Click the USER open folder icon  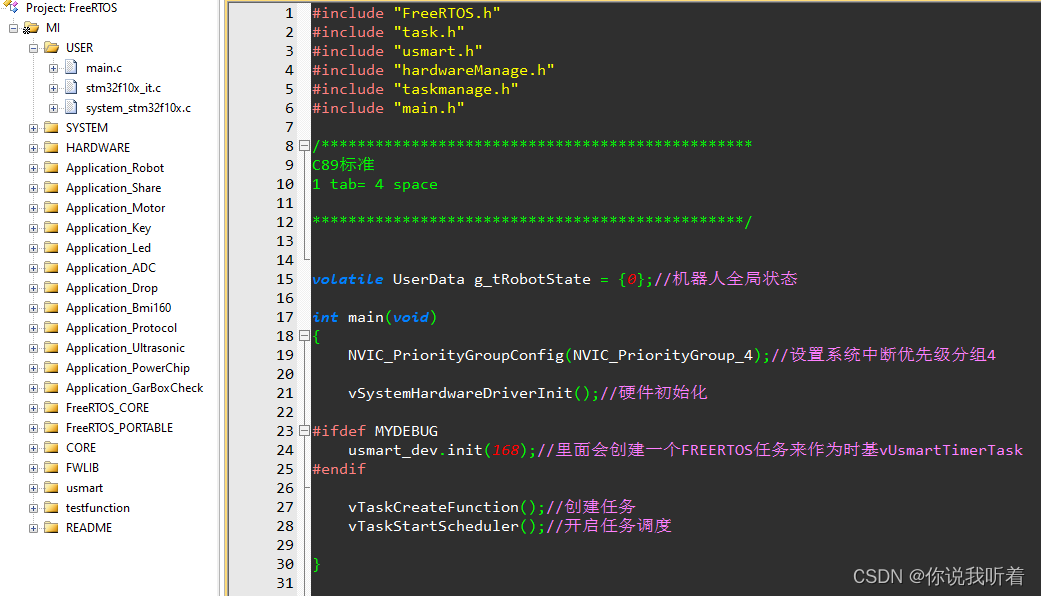click(x=51, y=48)
